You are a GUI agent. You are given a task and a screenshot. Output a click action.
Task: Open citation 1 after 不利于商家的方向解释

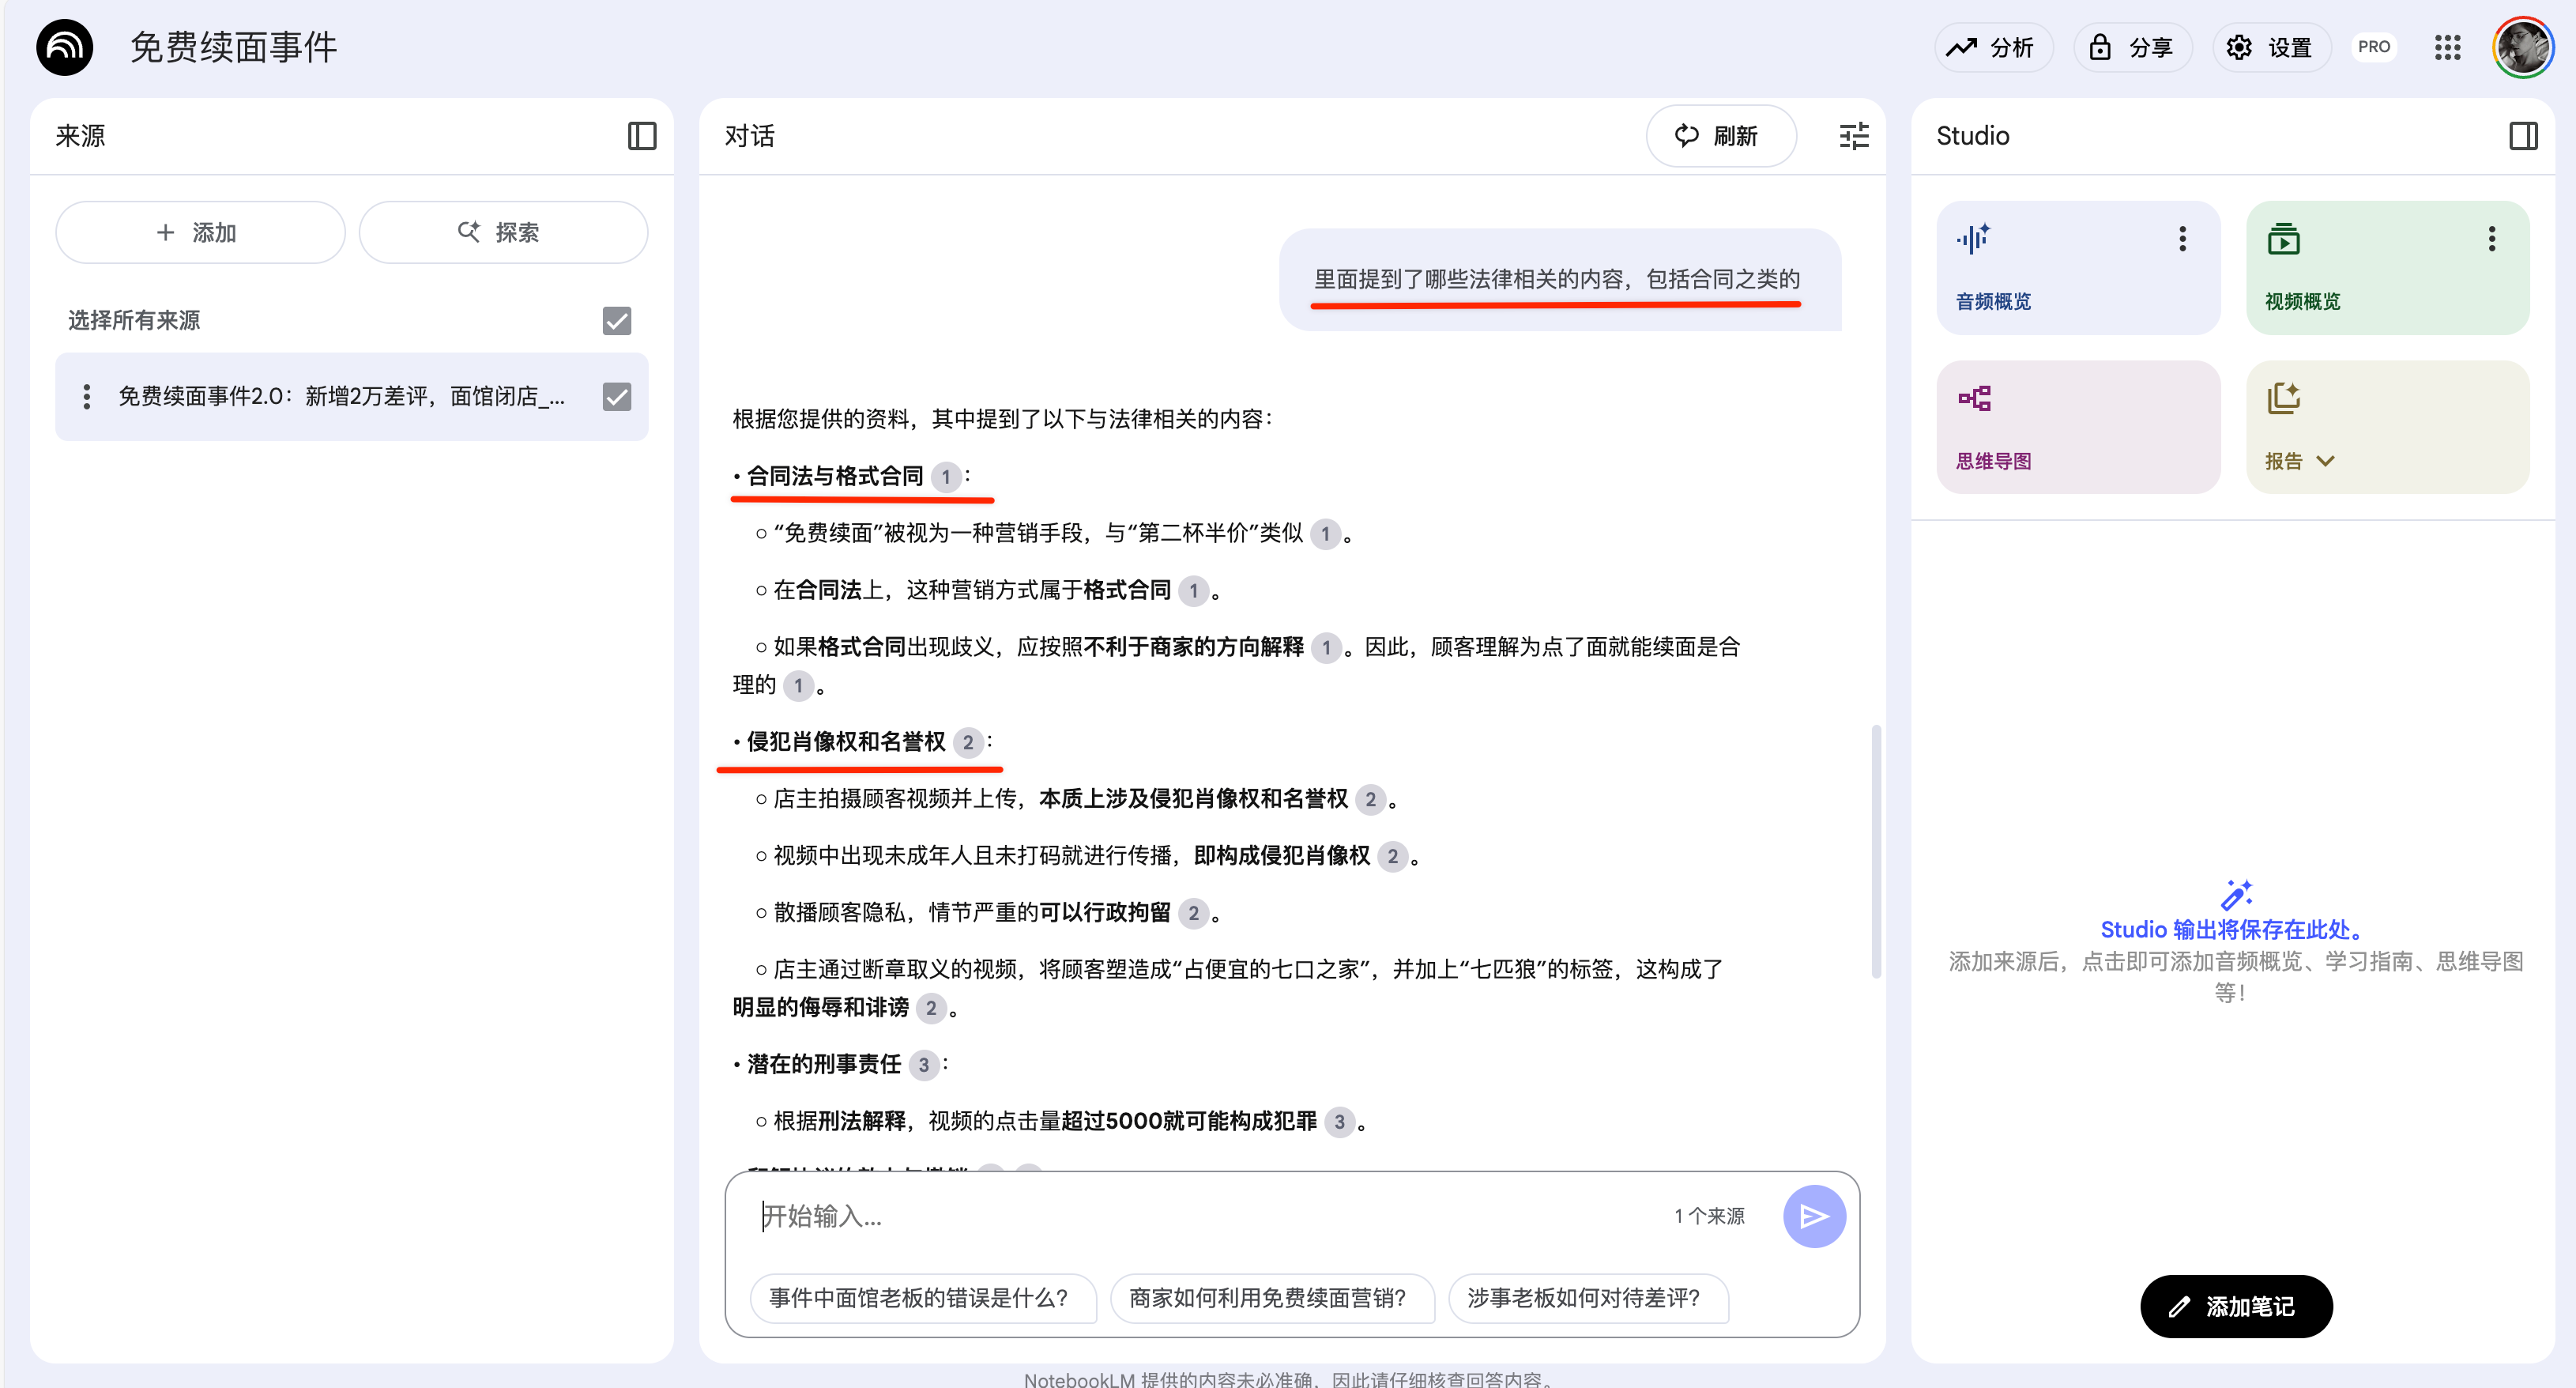click(x=1326, y=648)
